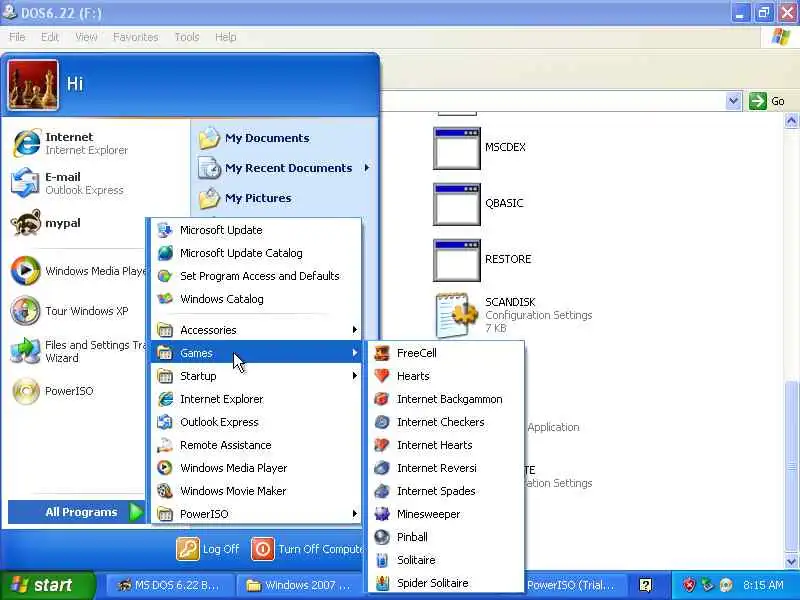Image resolution: width=800 pixels, height=600 pixels.
Task: Open Microsoft Update icon
Action: tap(165, 230)
